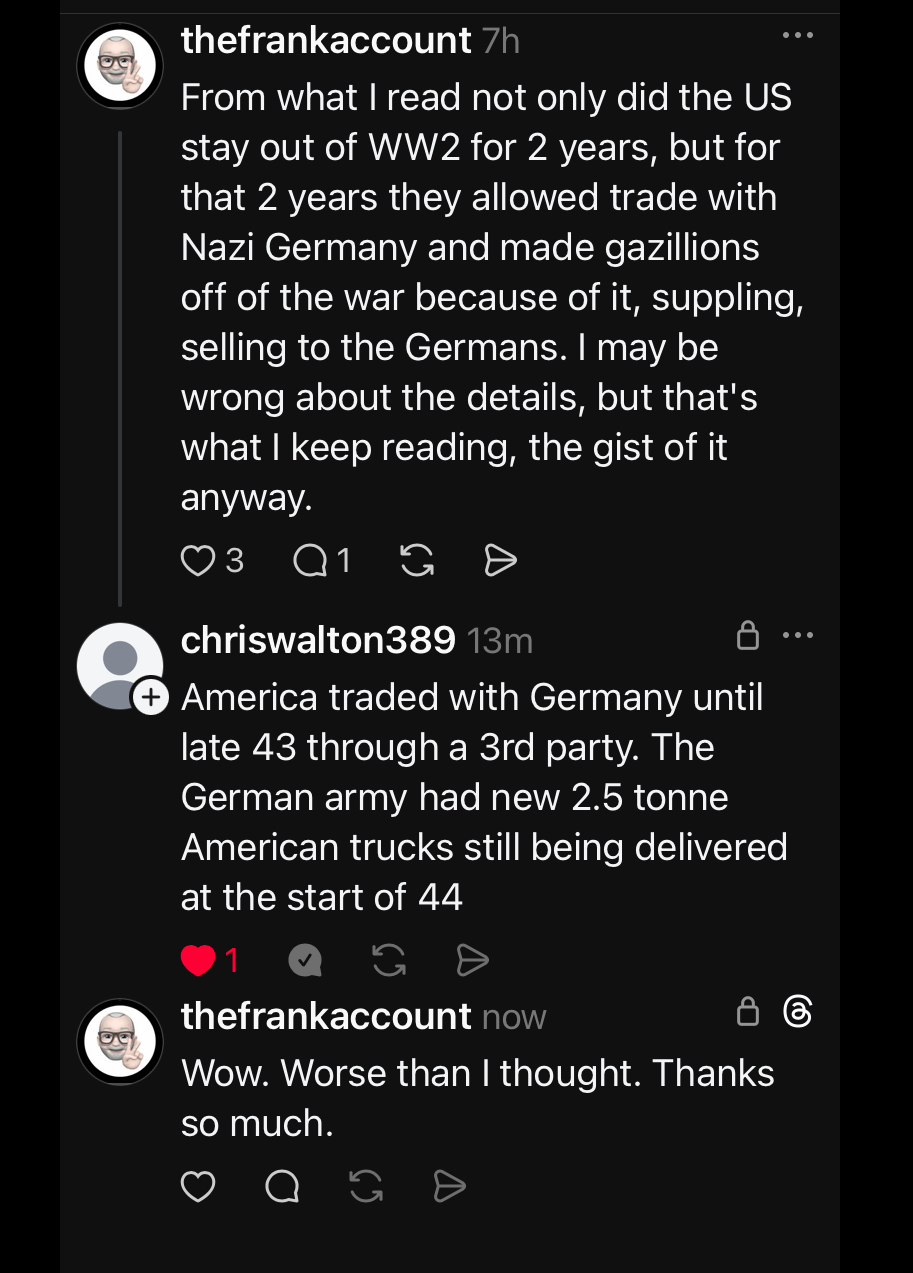913x1273 pixels.
Task: Click the Threads logo icon on latest reply
Action: click(798, 1013)
